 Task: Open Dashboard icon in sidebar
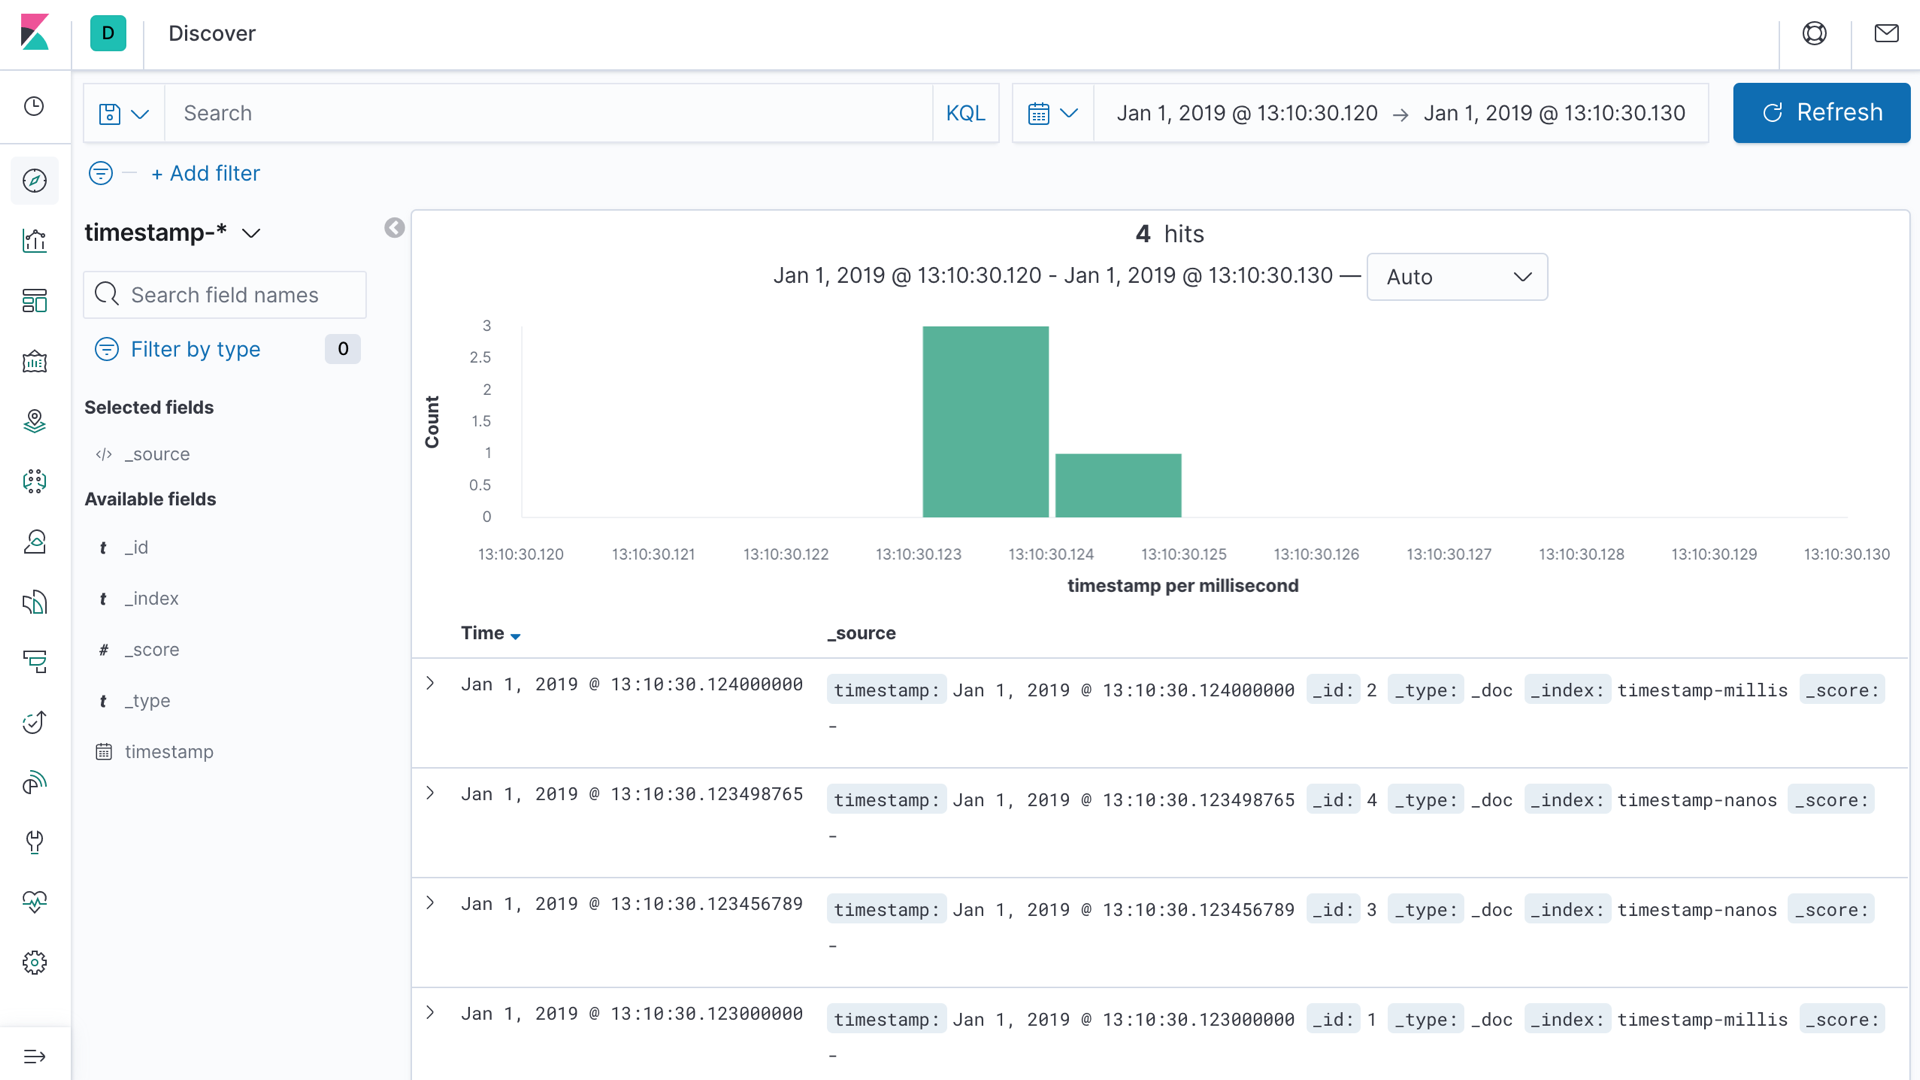35,301
